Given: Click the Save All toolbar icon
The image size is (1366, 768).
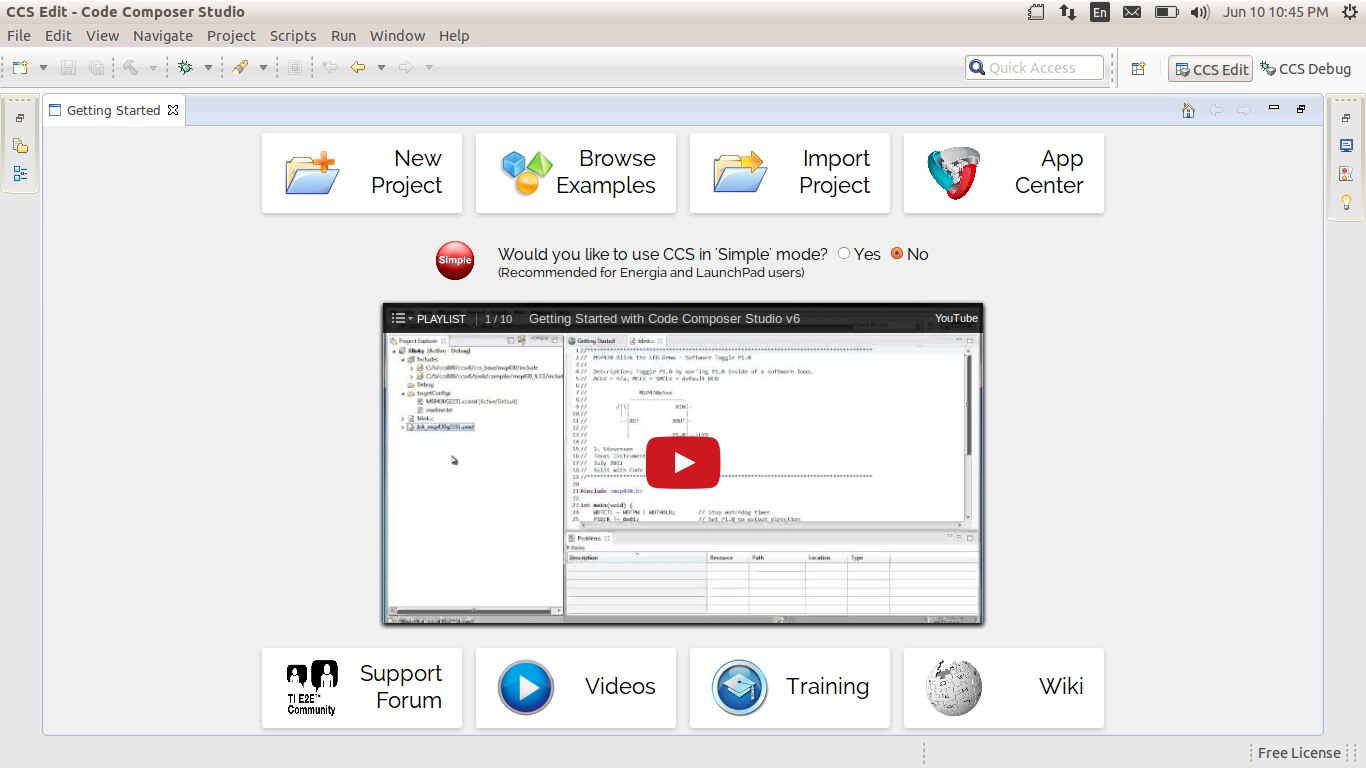Looking at the screenshot, I should (96, 68).
